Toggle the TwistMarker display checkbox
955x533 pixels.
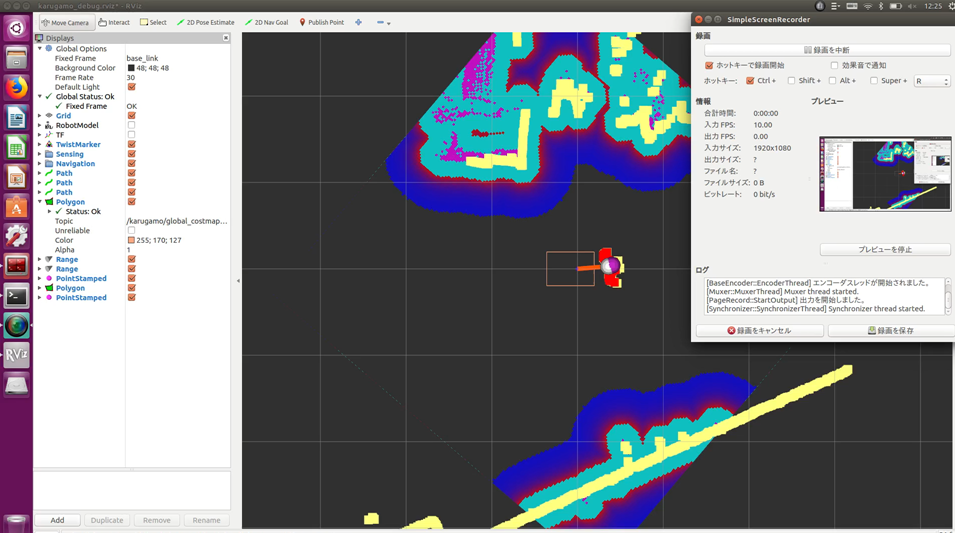(x=131, y=144)
